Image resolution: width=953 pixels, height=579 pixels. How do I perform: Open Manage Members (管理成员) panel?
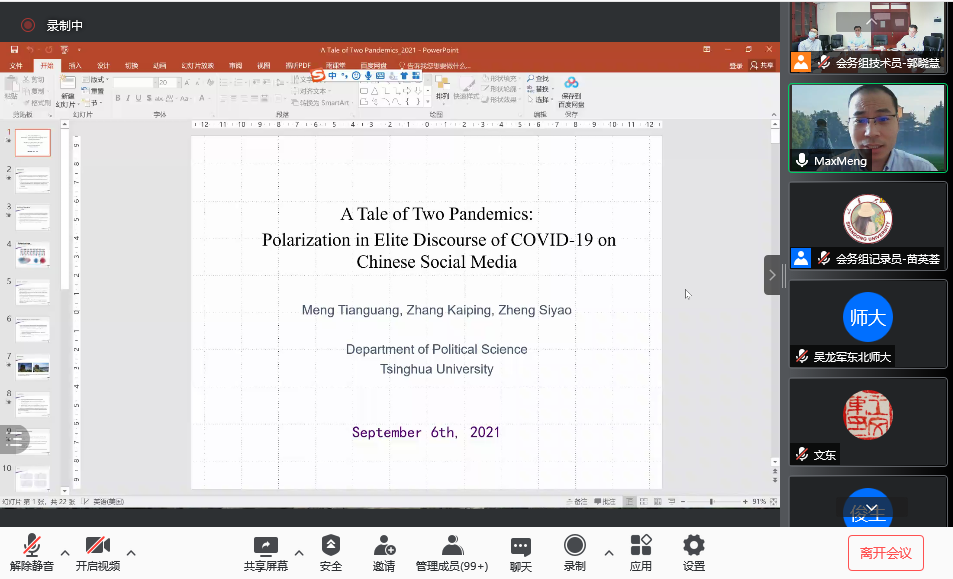(452, 546)
